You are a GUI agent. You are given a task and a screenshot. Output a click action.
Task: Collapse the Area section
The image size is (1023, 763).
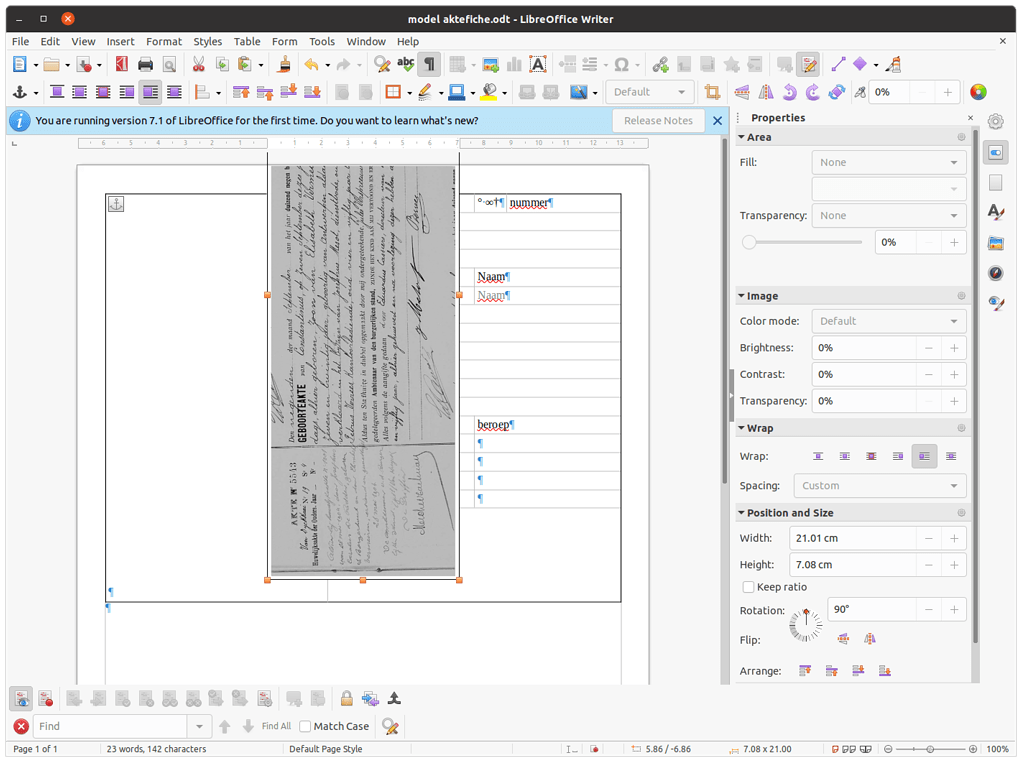coord(741,137)
